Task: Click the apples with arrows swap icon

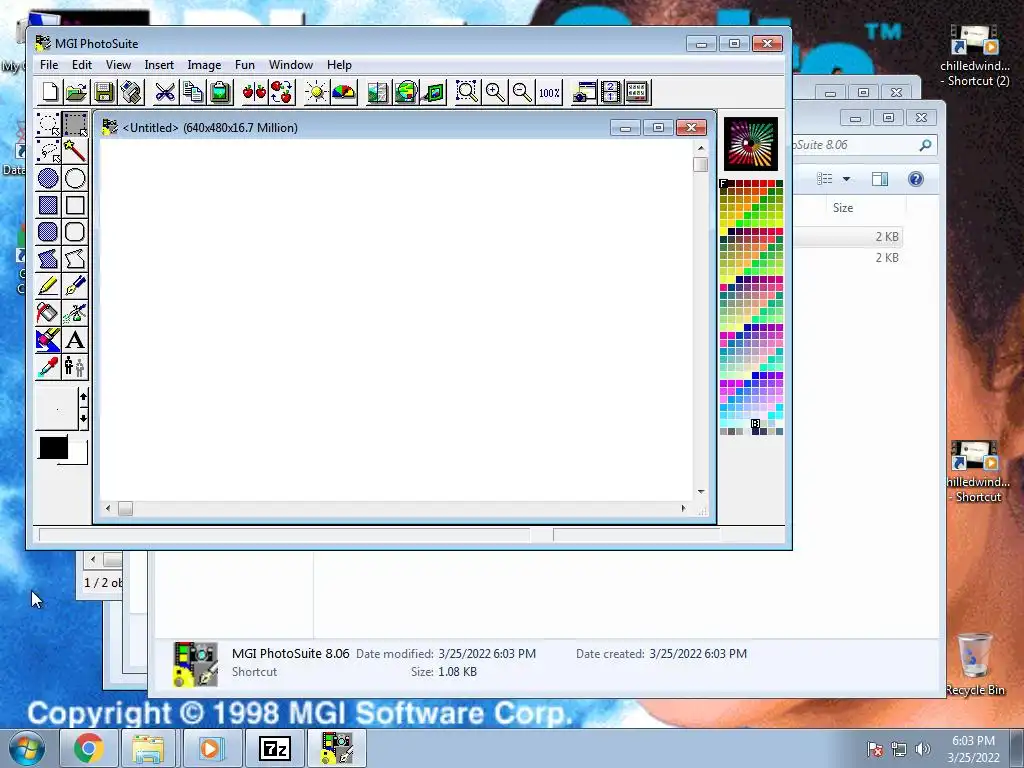Action: click(x=281, y=92)
